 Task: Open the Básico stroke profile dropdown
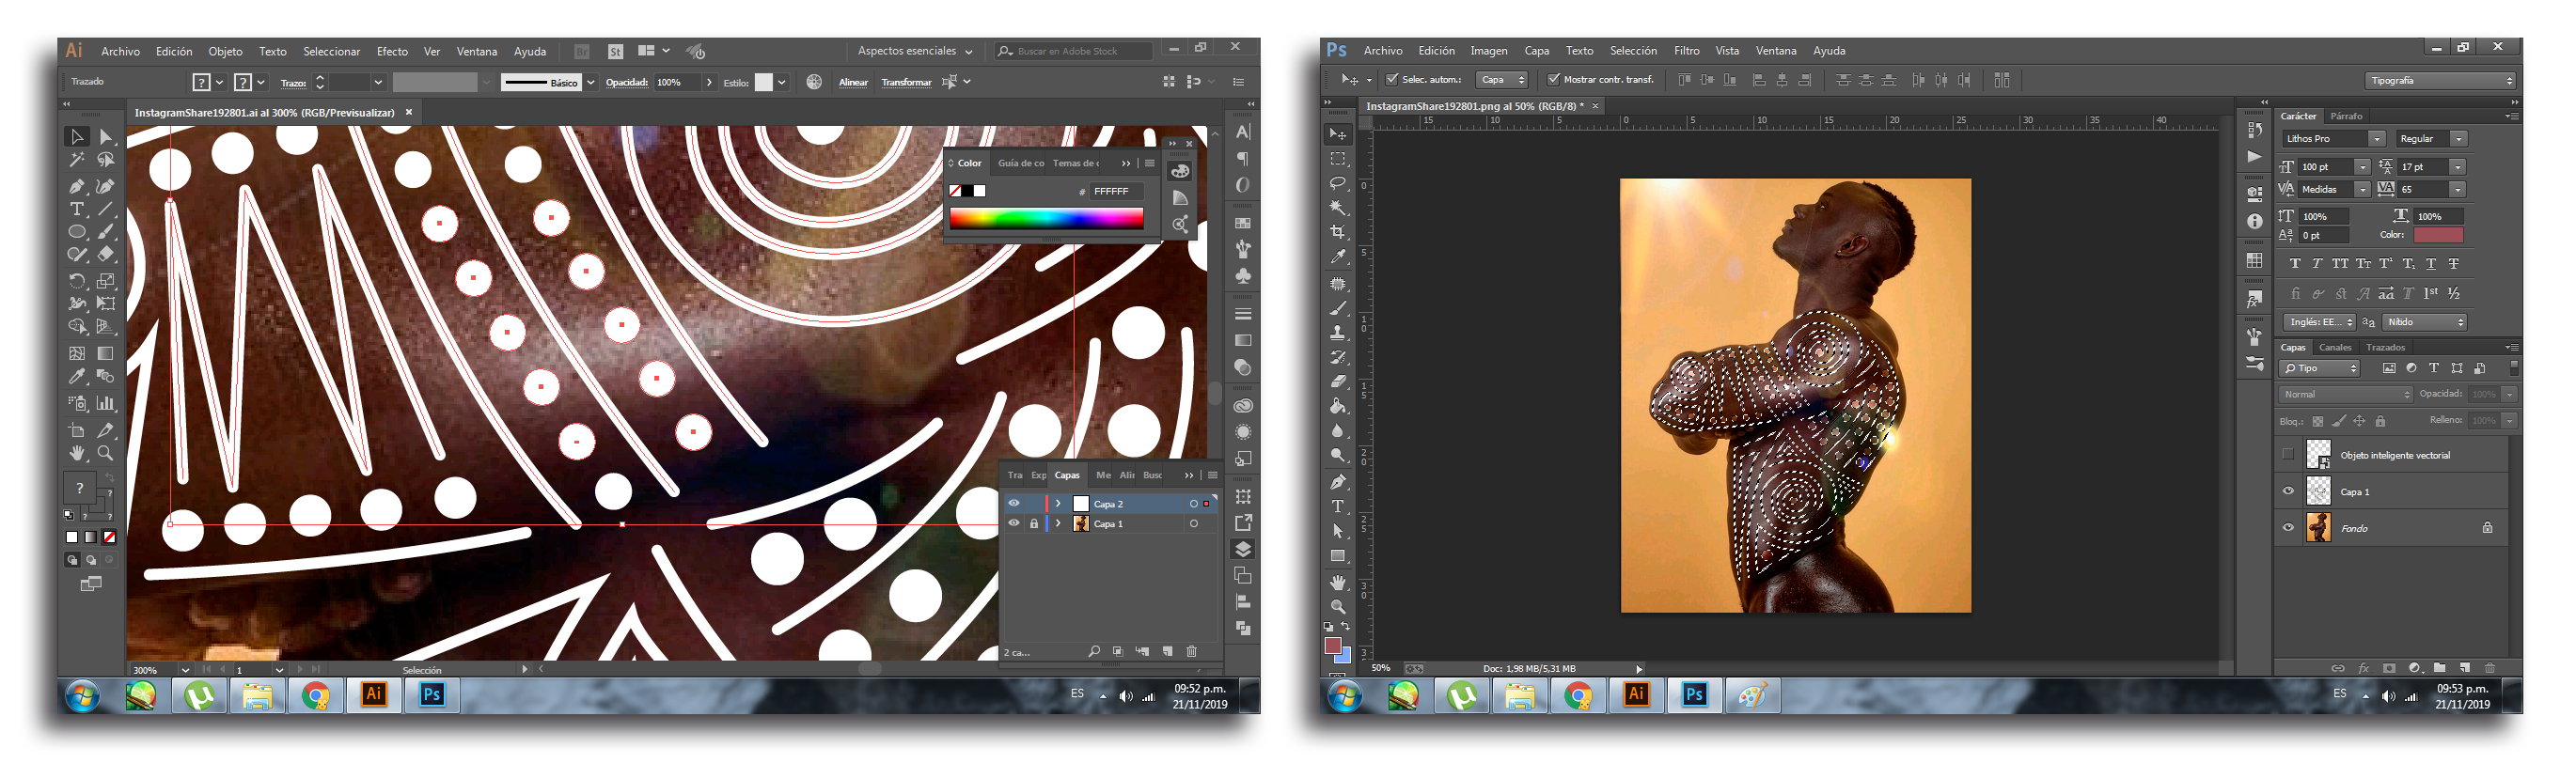(591, 82)
